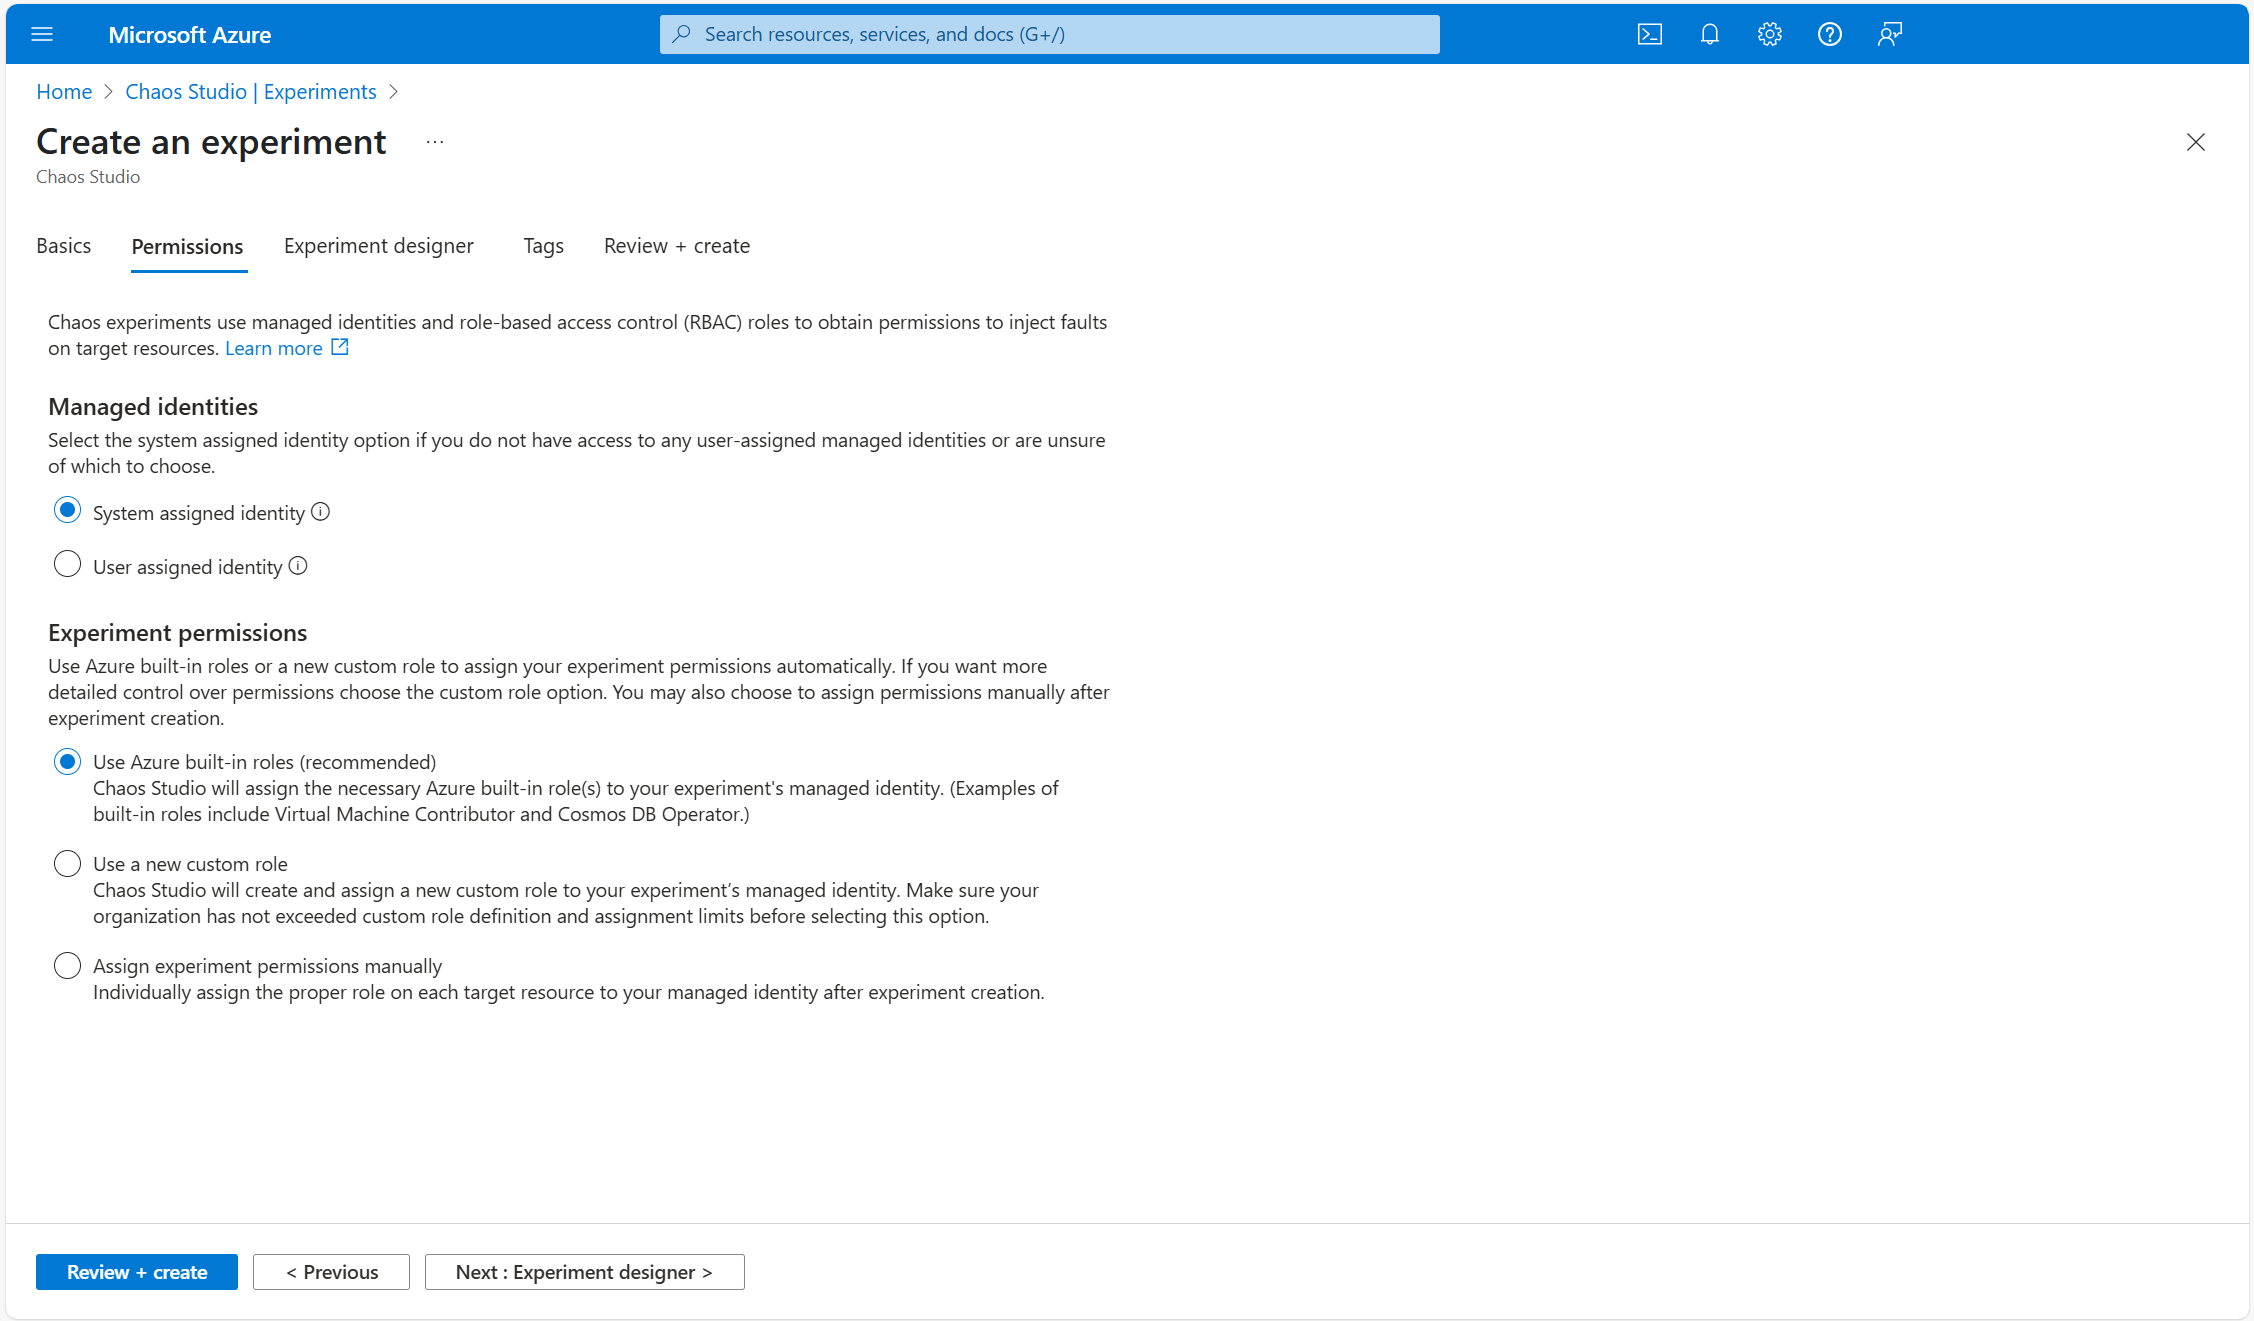Click info icon next to User assigned identity
The image size is (2254, 1321).
click(x=298, y=566)
